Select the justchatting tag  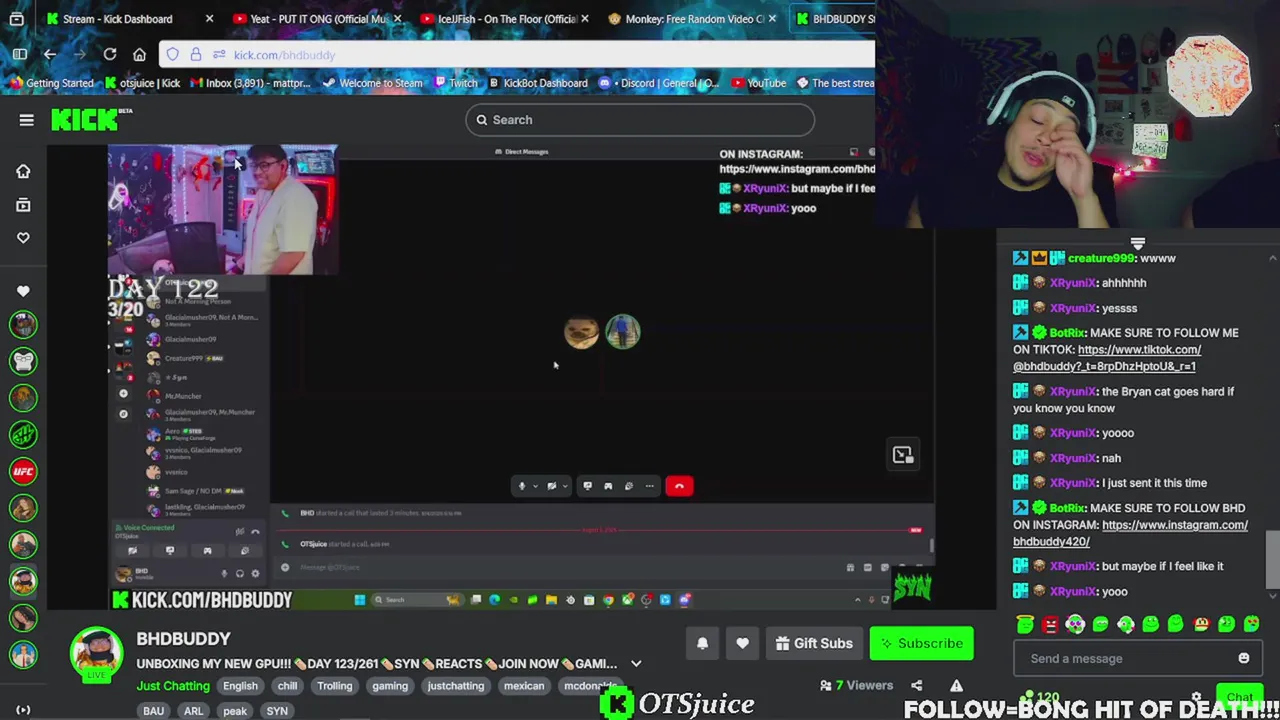(456, 686)
